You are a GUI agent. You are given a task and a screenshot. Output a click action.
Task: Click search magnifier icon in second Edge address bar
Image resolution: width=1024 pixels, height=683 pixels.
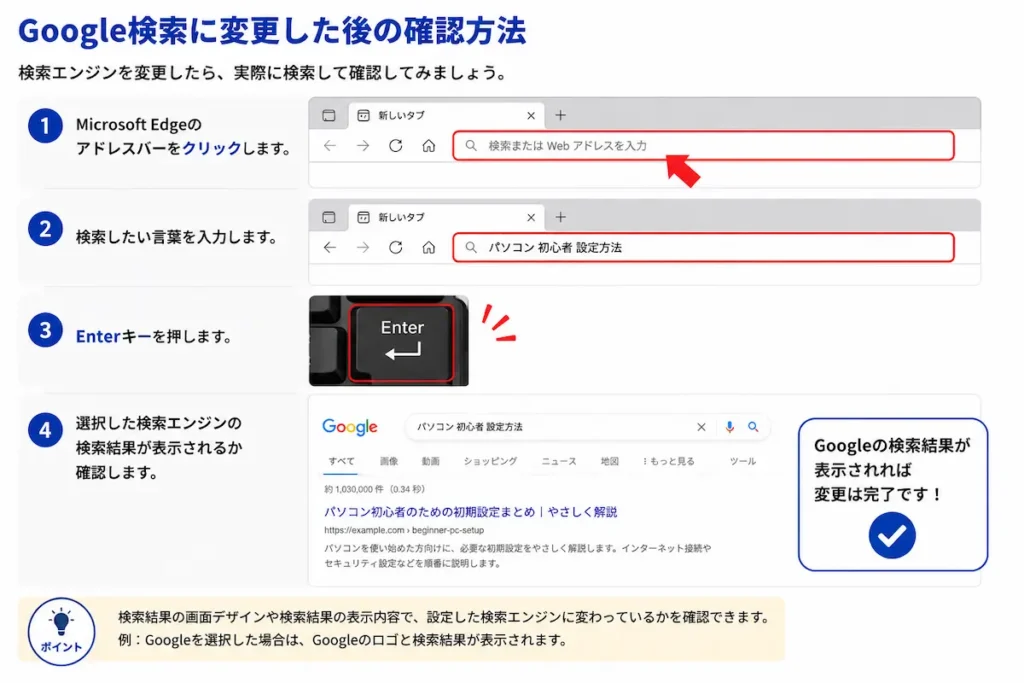pos(470,247)
